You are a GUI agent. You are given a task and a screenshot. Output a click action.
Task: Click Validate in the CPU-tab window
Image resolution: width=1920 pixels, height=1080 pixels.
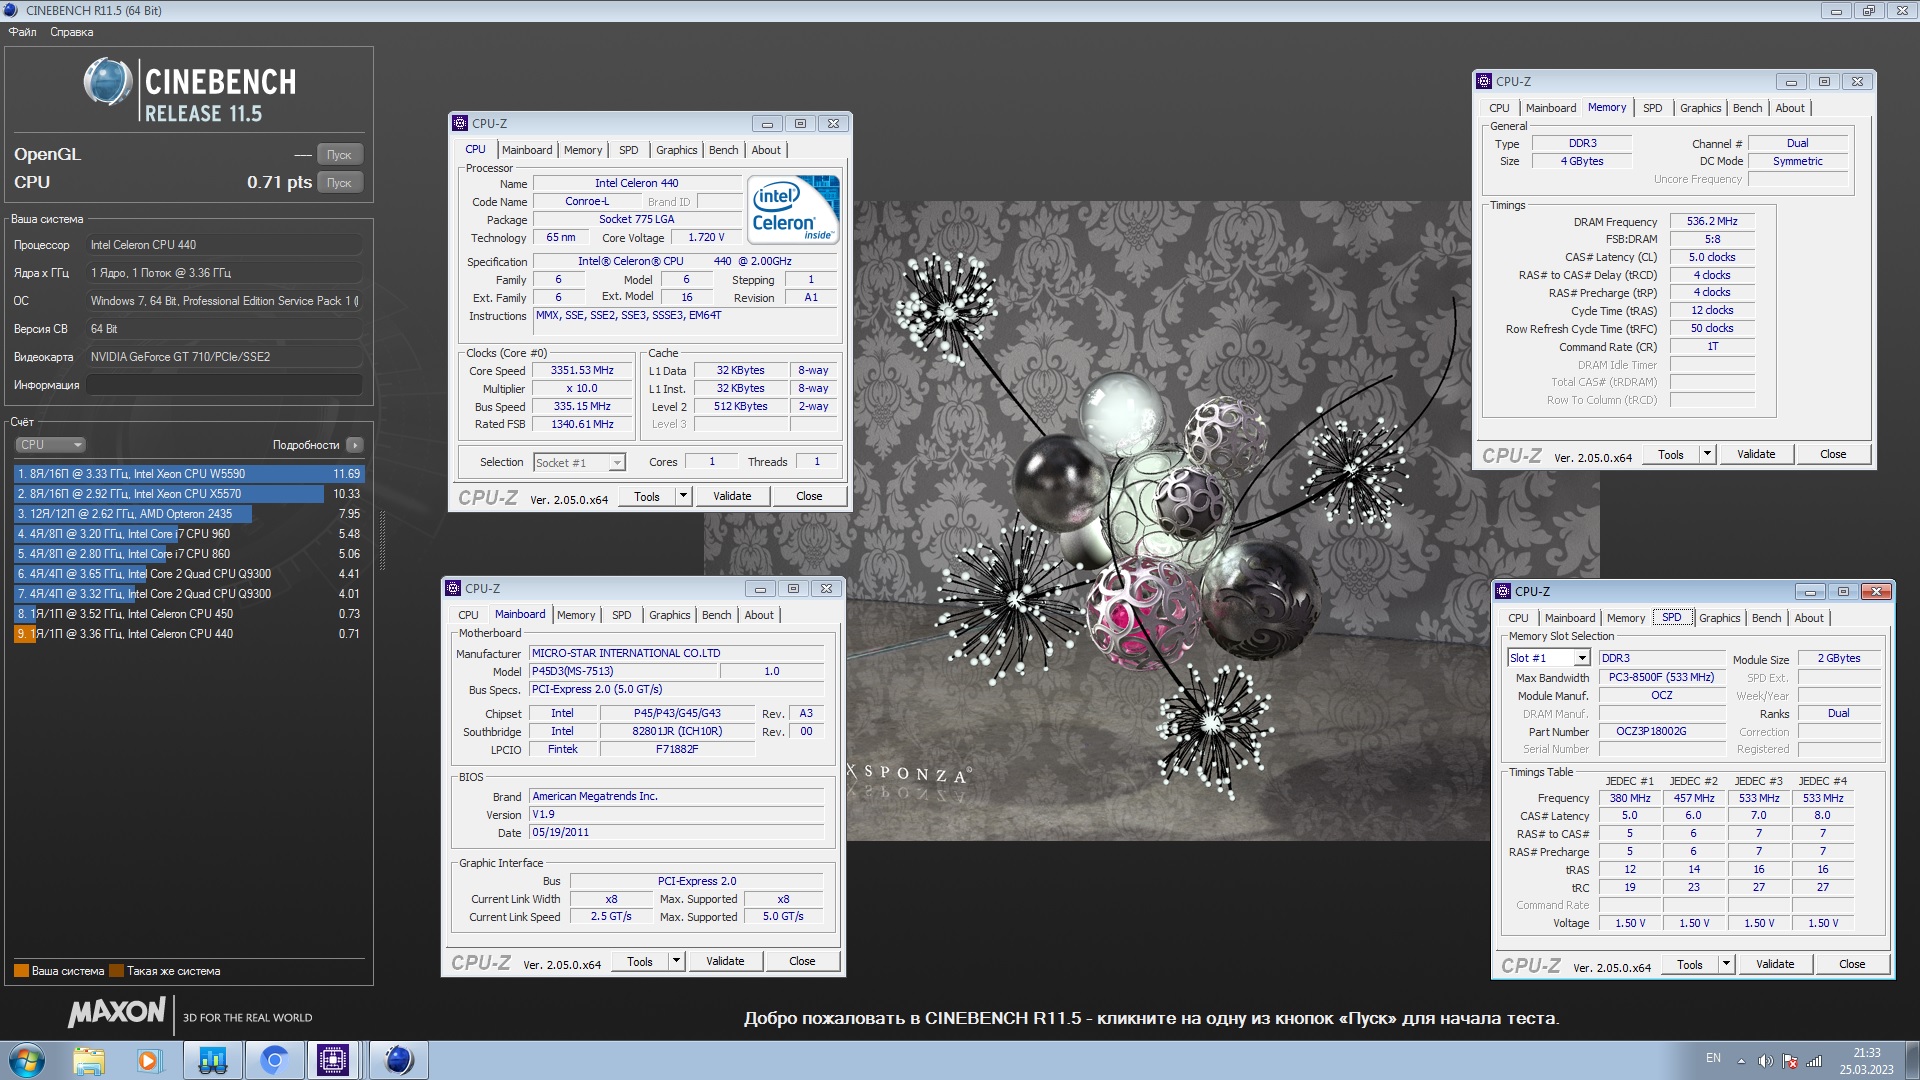point(732,496)
